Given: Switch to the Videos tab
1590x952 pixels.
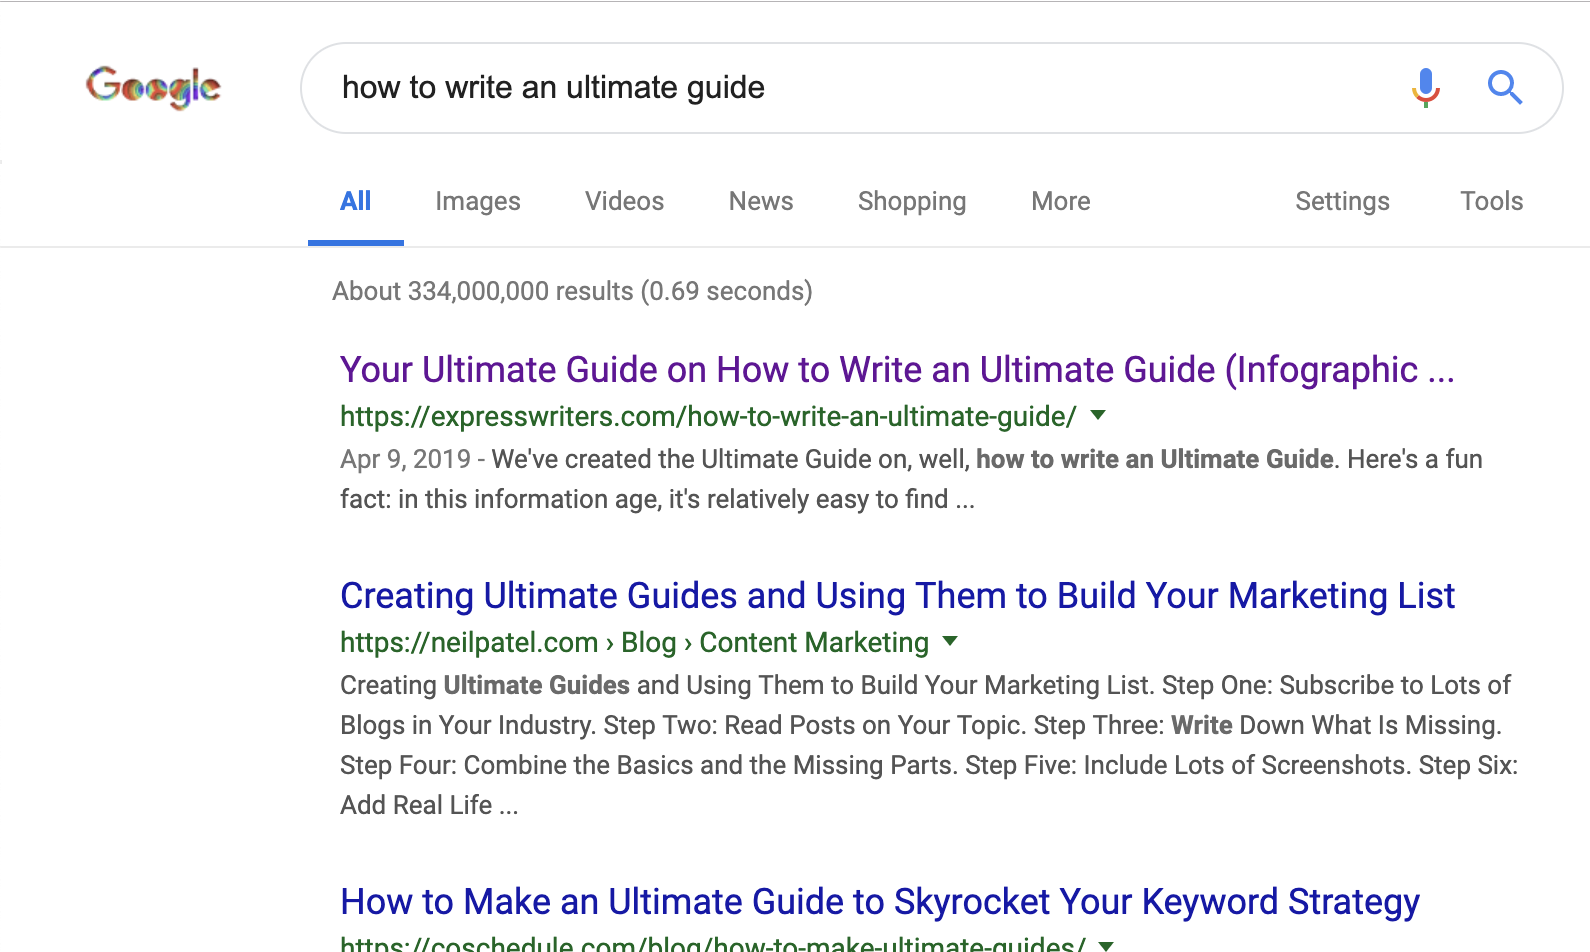Looking at the screenshot, I should [625, 202].
